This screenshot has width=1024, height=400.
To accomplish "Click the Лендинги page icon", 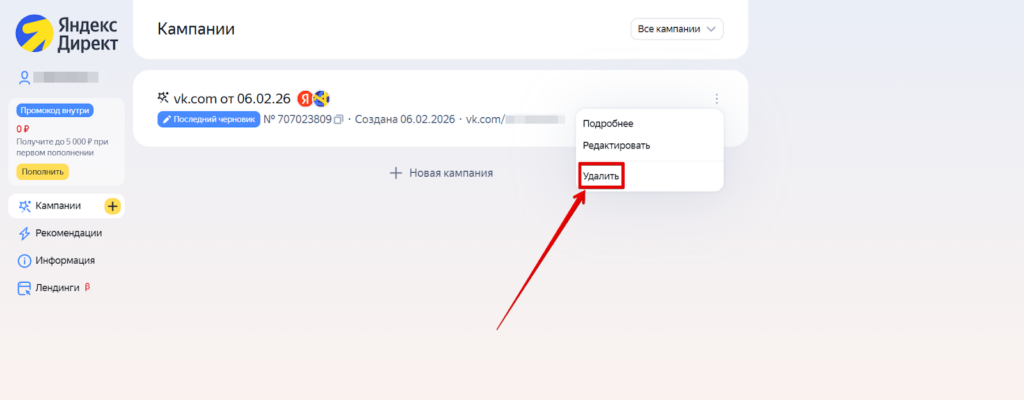I will tap(25, 288).
